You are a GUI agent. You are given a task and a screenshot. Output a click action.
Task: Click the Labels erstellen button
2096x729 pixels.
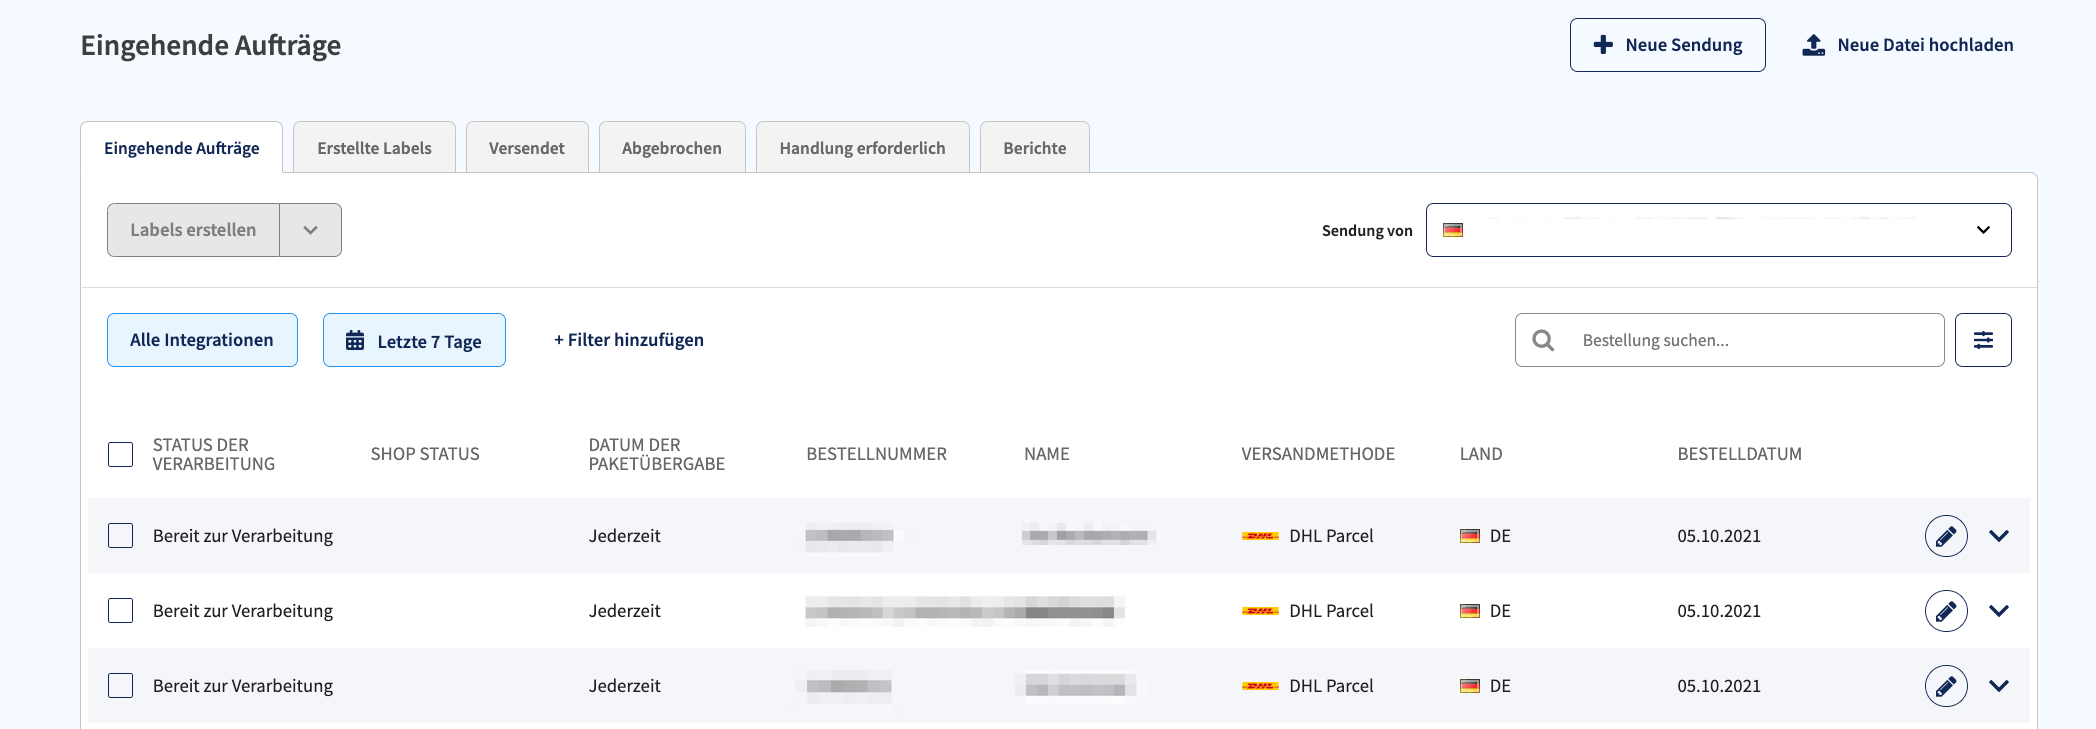pos(193,230)
